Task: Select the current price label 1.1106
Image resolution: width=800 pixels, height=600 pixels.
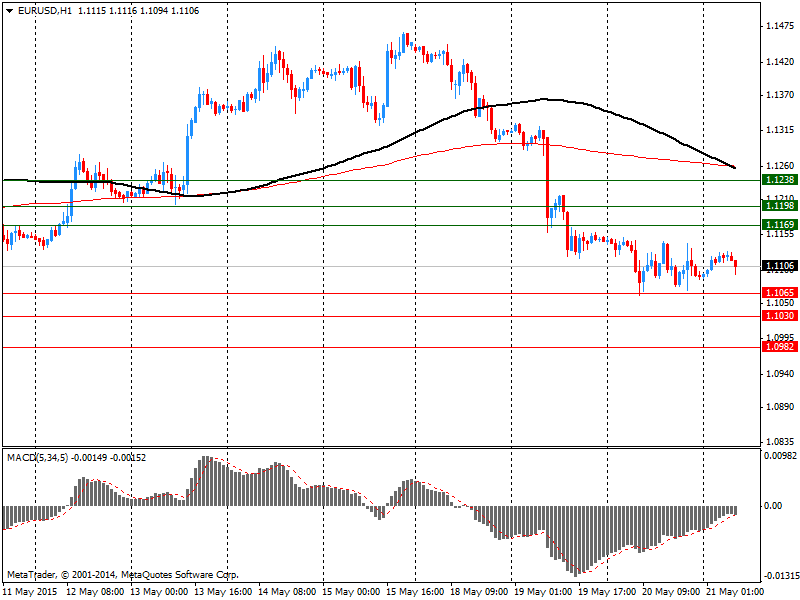Action: [779, 266]
